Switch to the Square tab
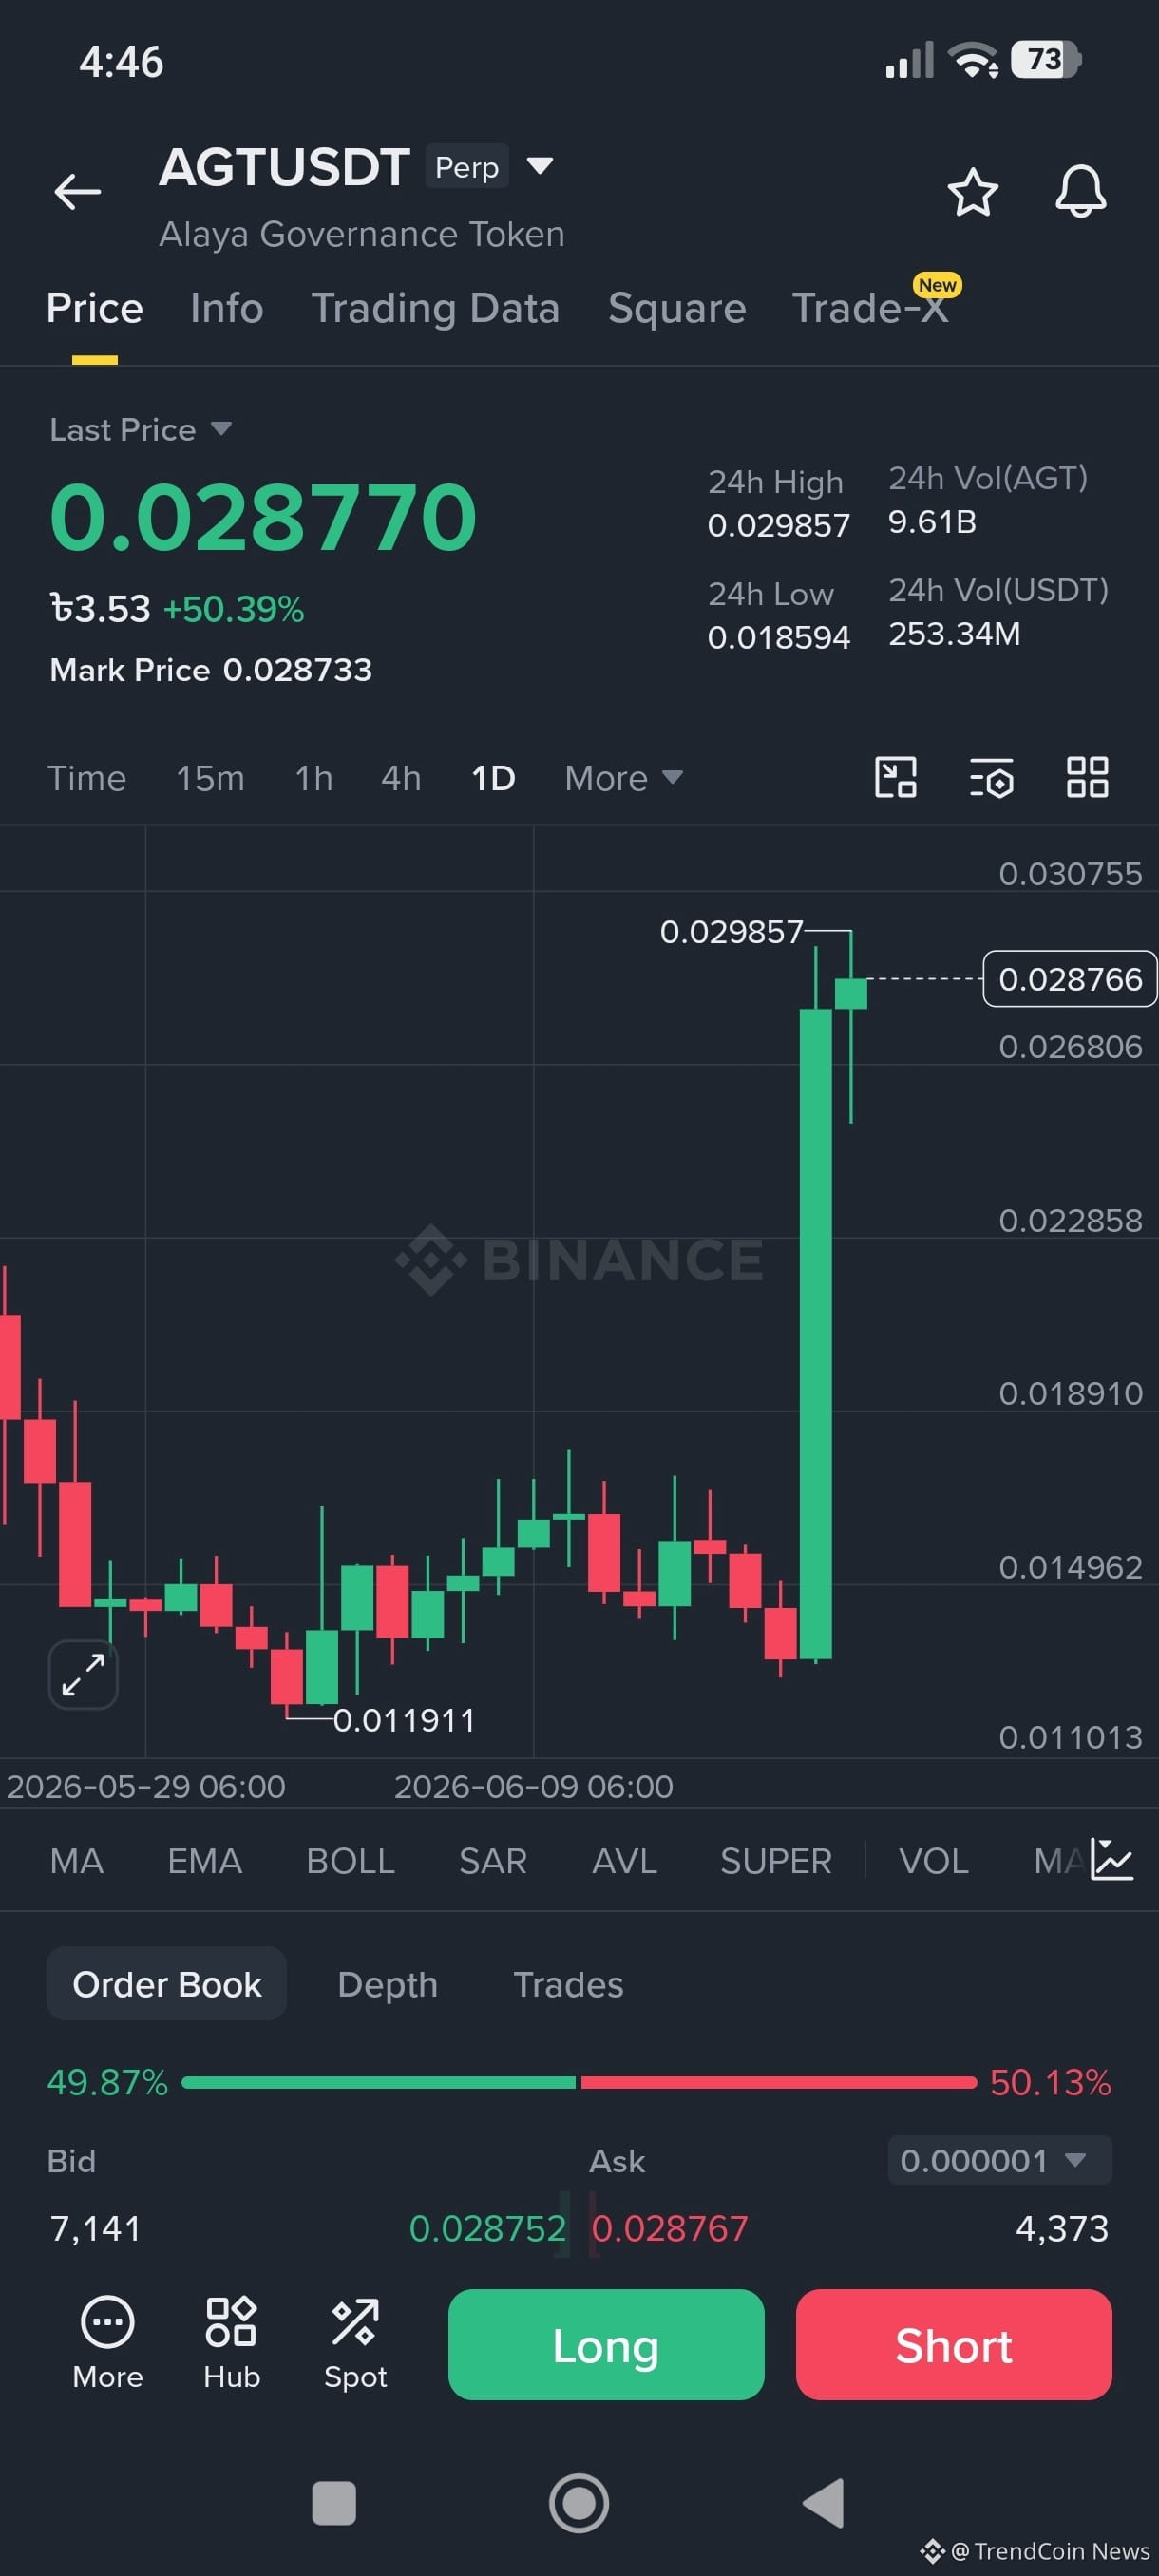 point(677,308)
